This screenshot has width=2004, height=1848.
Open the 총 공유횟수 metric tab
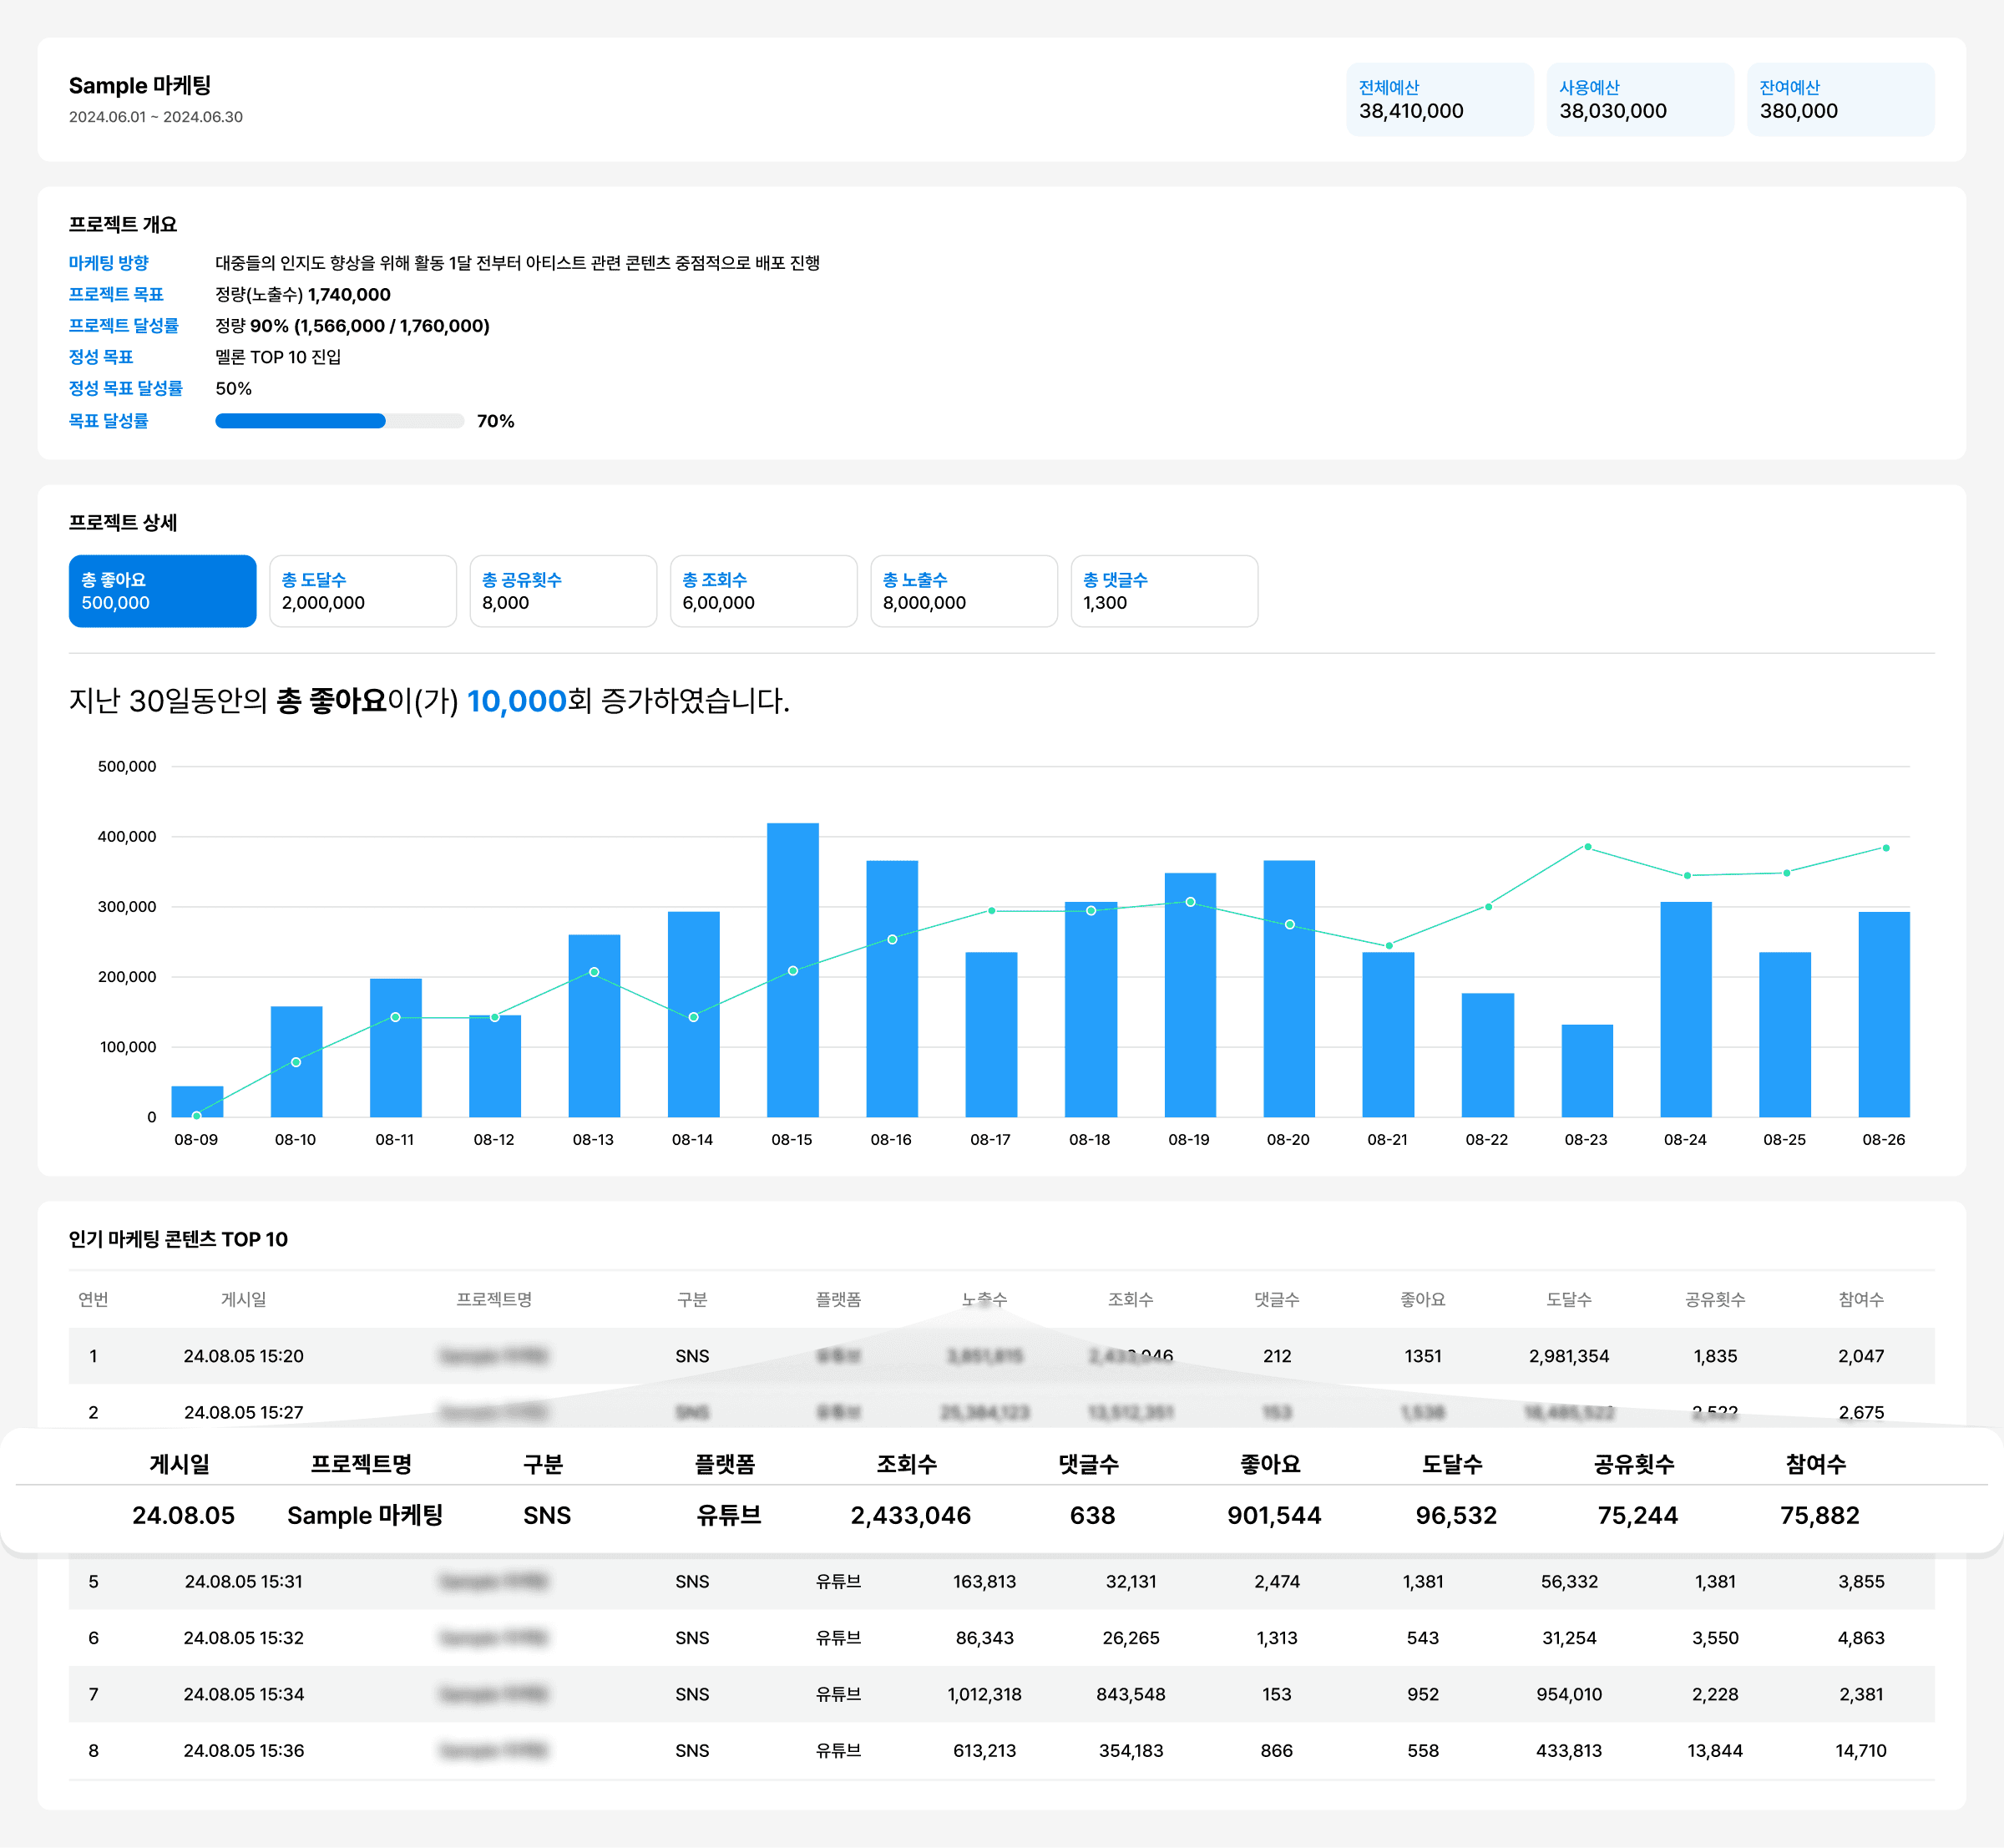(562, 591)
